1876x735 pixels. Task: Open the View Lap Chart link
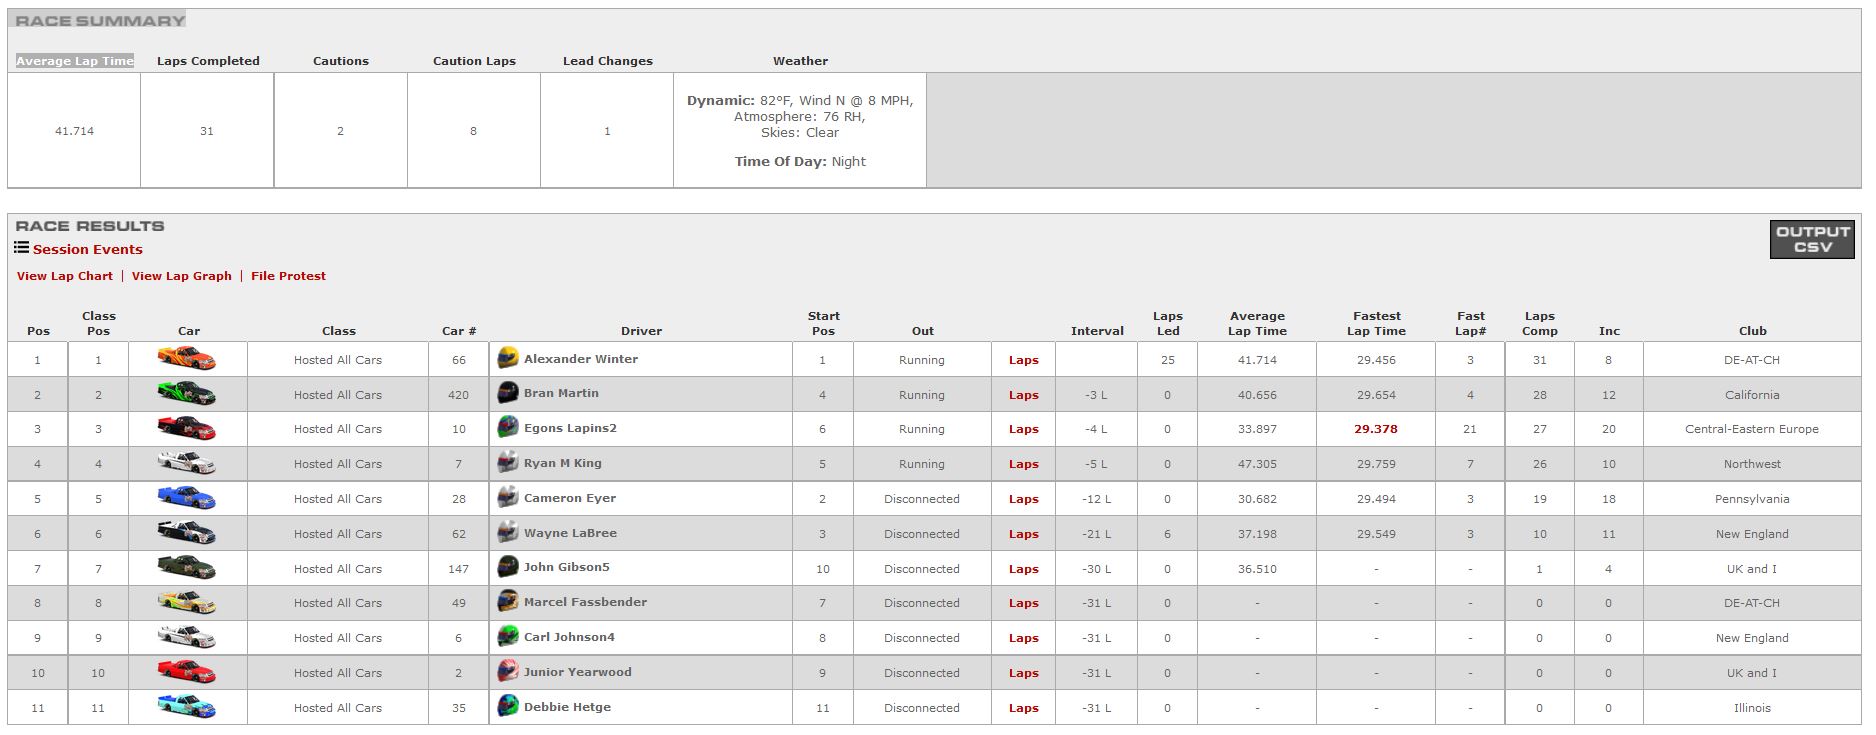point(65,276)
